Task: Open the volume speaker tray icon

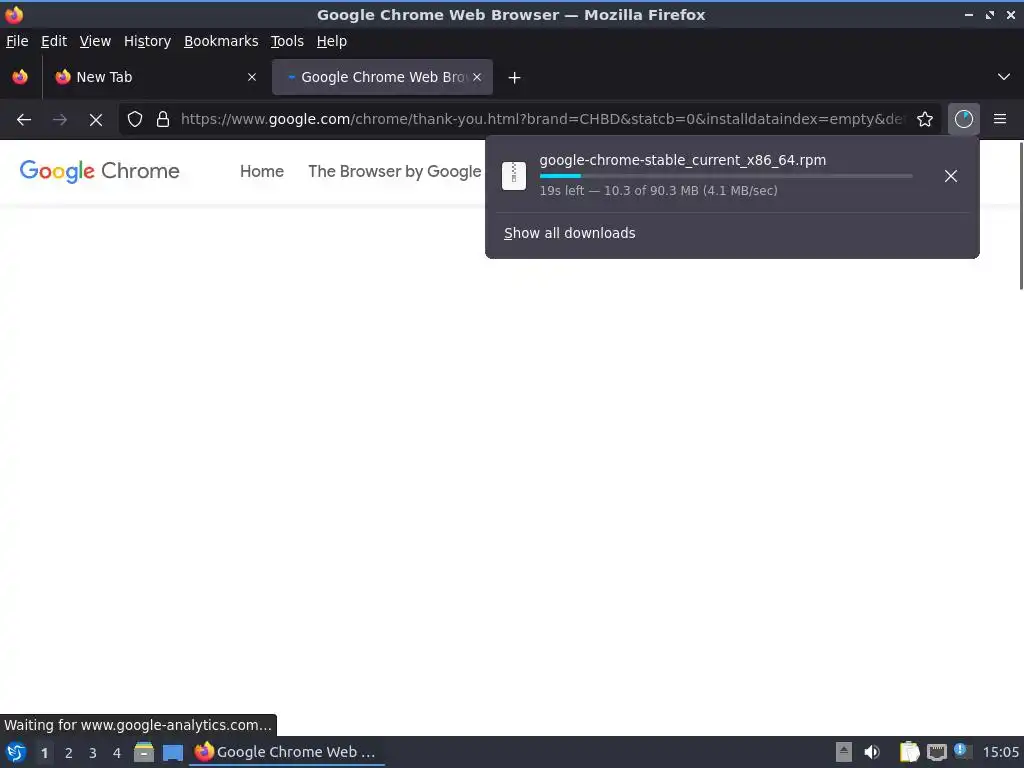Action: [872, 752]
